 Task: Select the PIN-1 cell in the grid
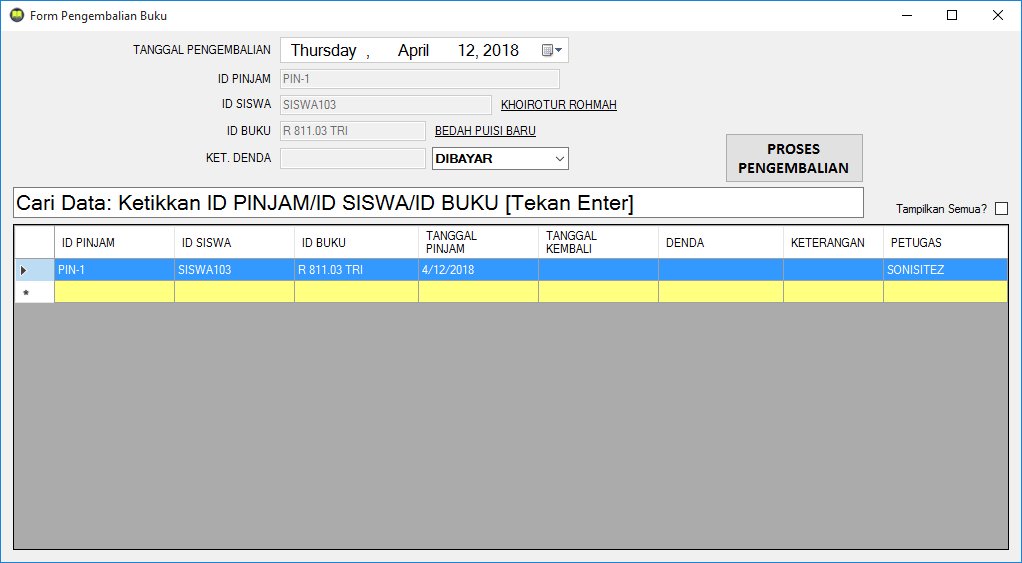coord(114,270)
